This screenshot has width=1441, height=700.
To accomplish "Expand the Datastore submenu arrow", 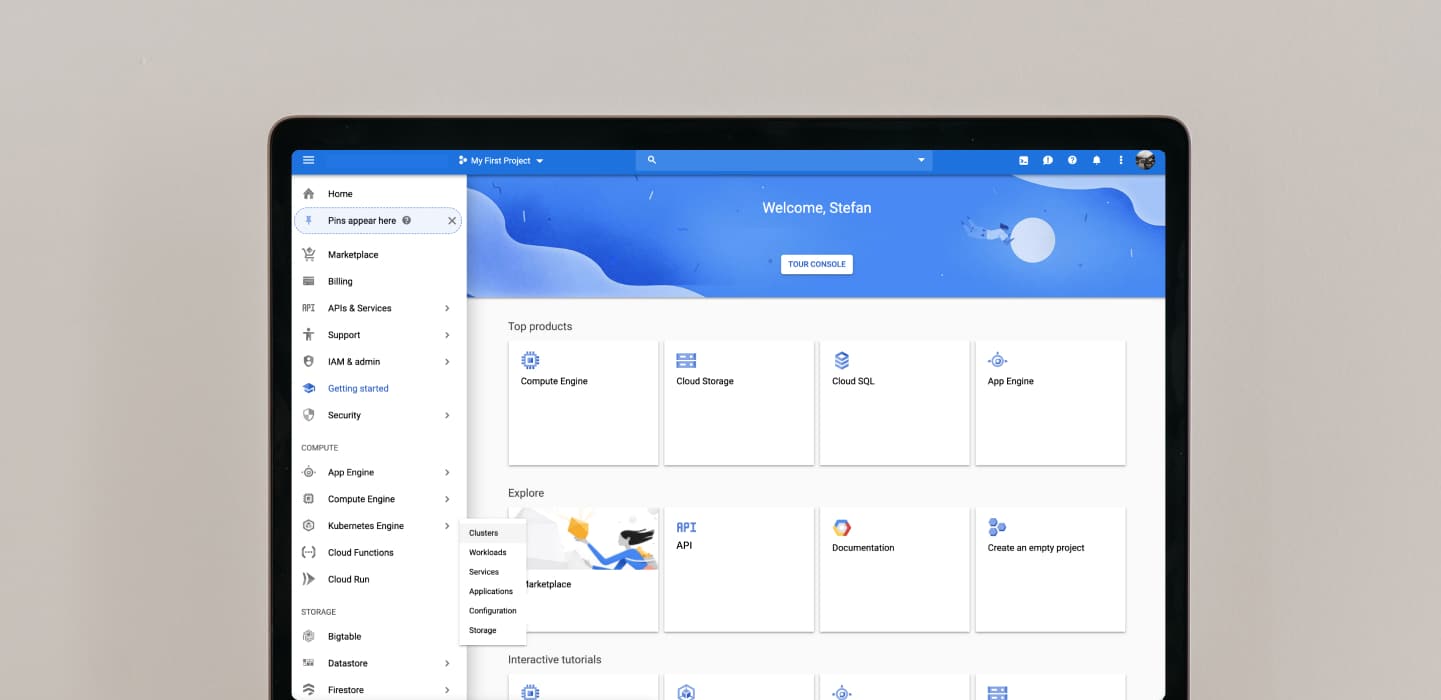I will point(447,663).
